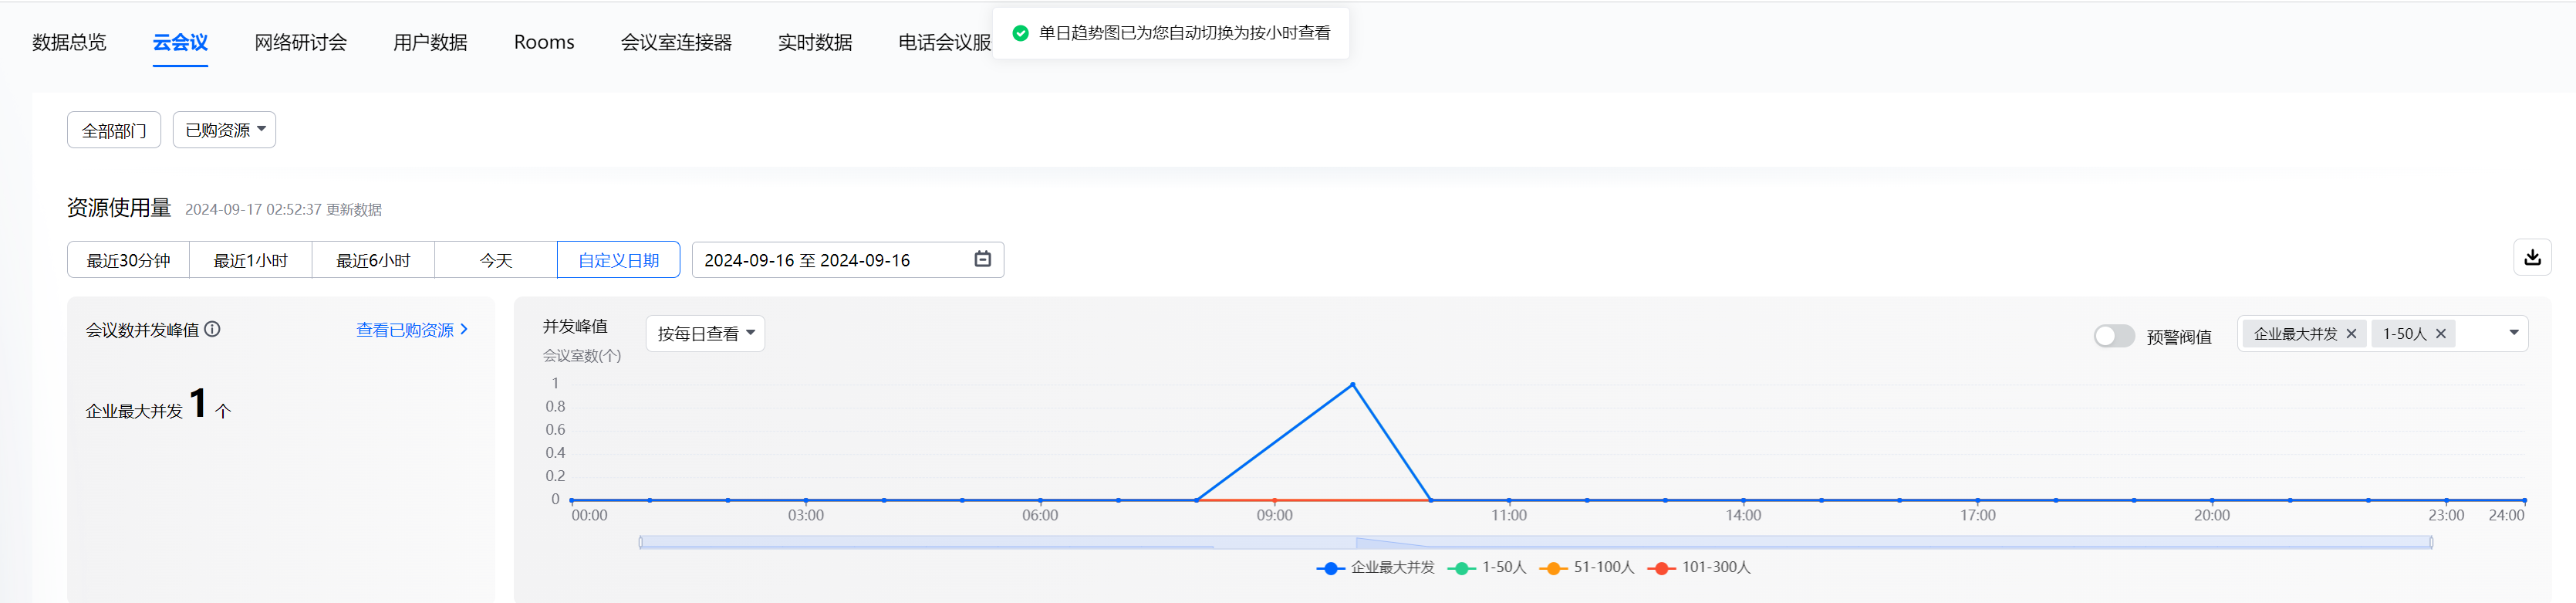2576x603 pixels.
Task: Download the resource usage data
Action: (x=2532, y=257)
